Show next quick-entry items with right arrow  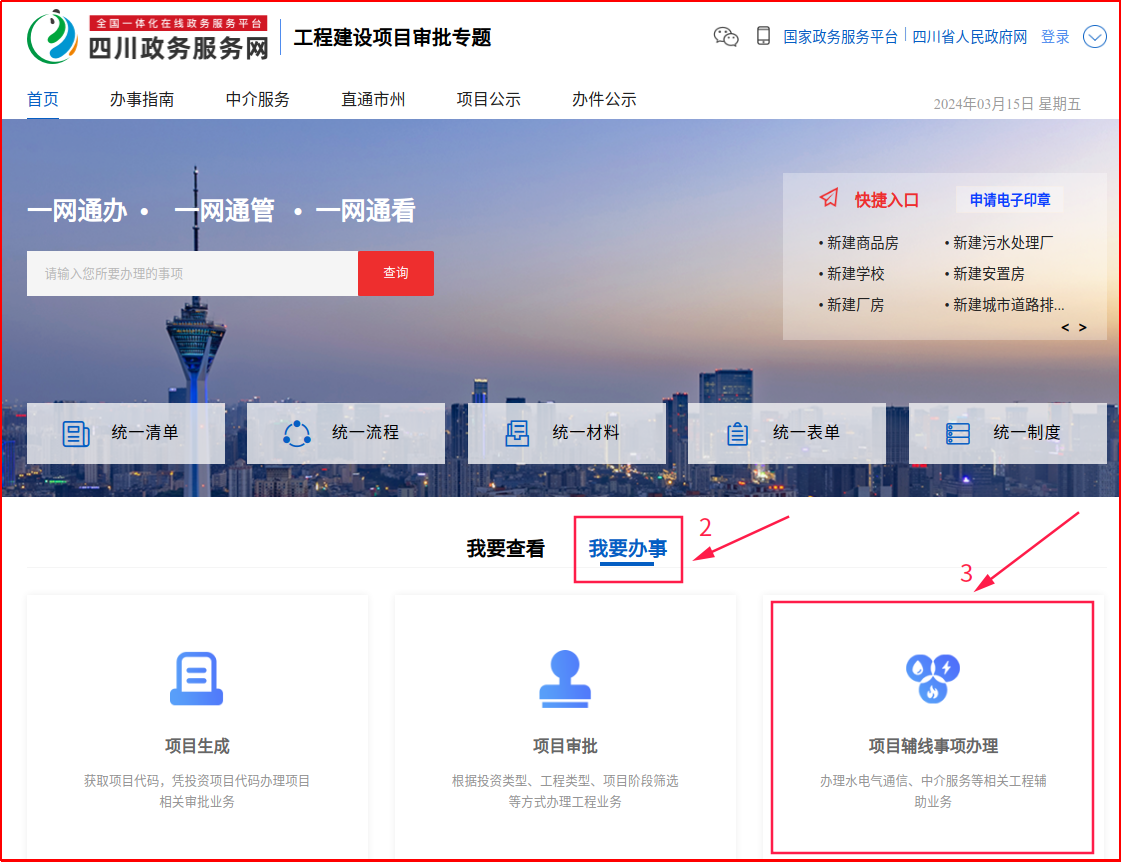1082,327
